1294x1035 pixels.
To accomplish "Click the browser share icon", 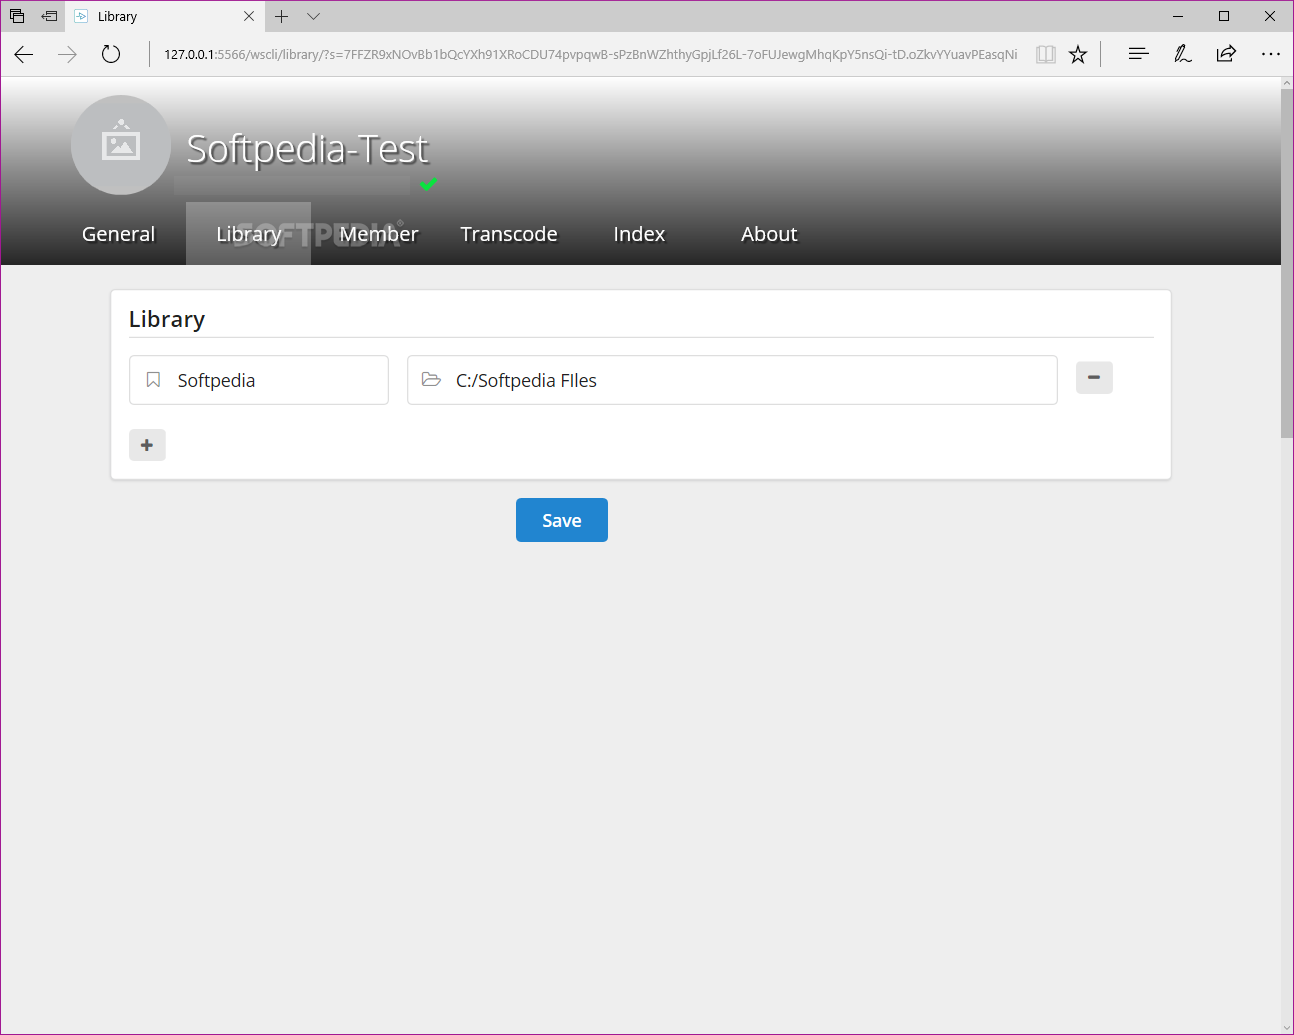I will tap(1226, 54).
